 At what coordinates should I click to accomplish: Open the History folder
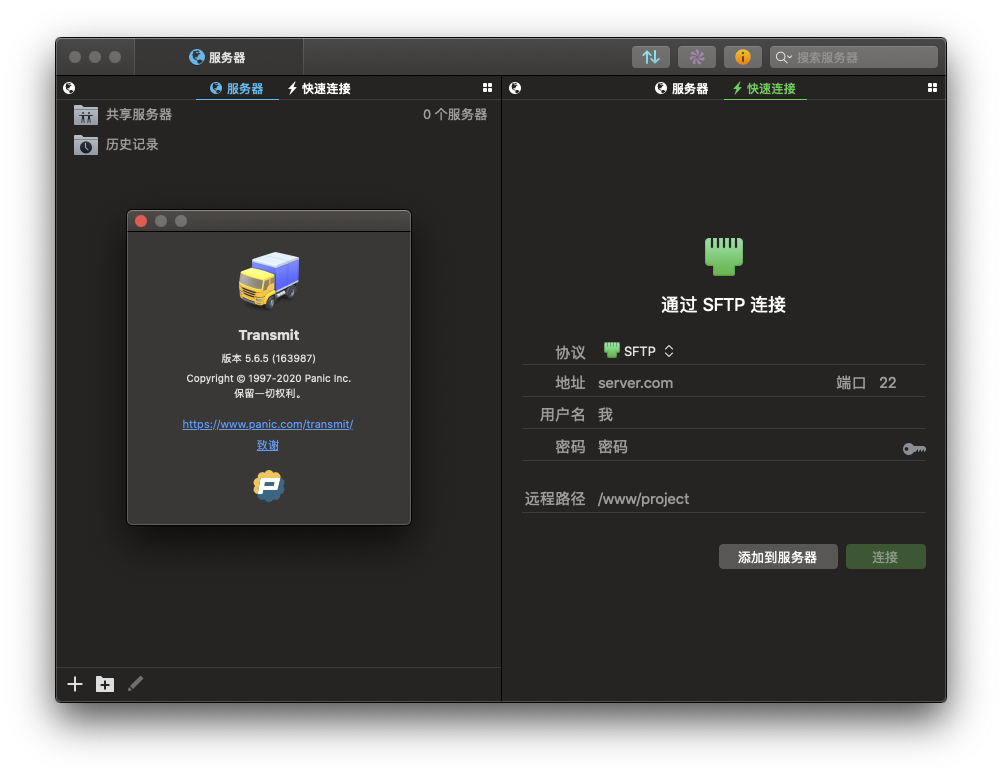[279, 144]
